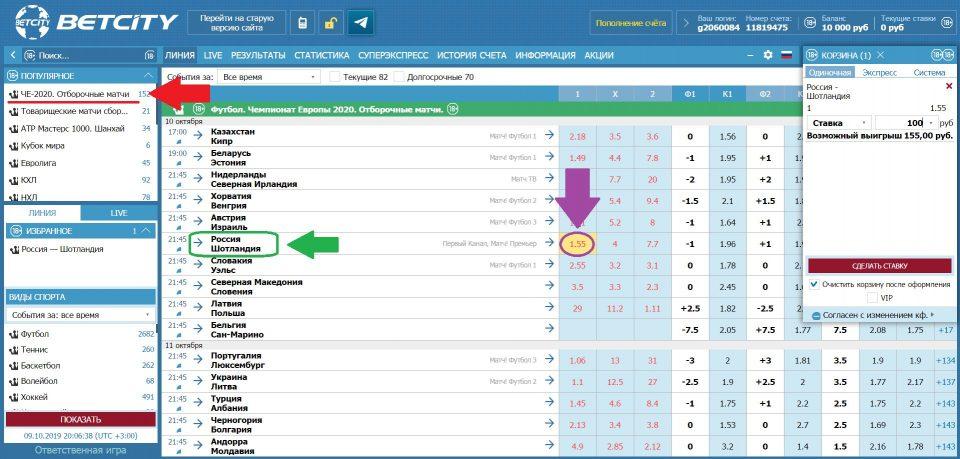Image resolution: width=960 pixels, height=459 pixels.
Task: Click the Футбол sport icon in sidebar
Action: [14, 334]
